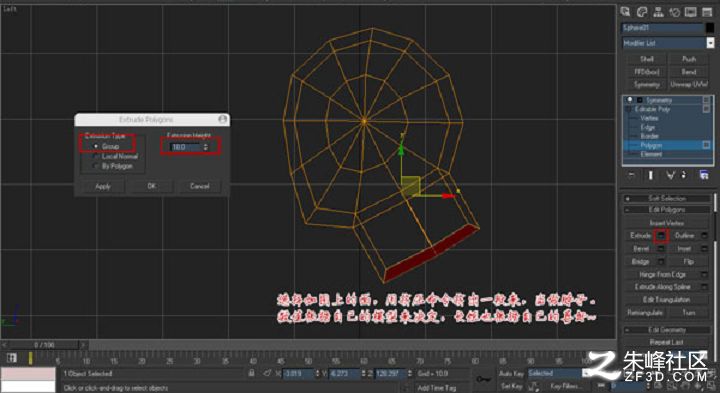This screenshot has width=720, height=393.
Task: Open Extrude Along Spline settings icon
Action: point(704,286)
